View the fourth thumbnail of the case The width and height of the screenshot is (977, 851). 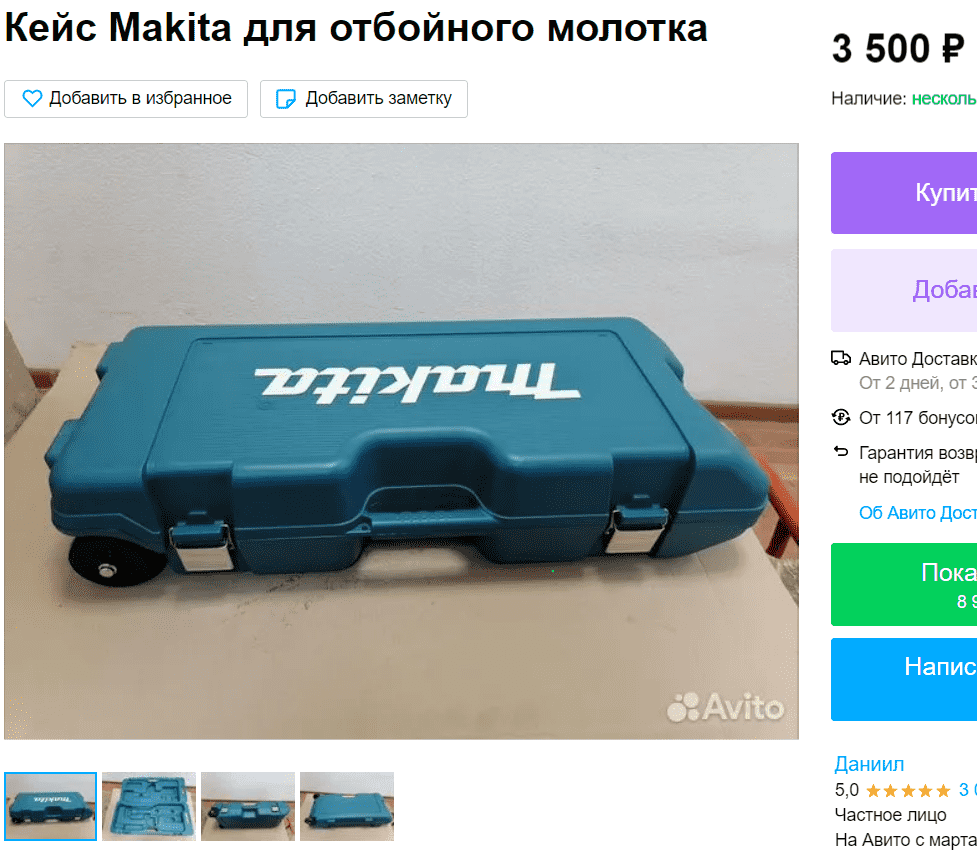(x=347, y=806)
